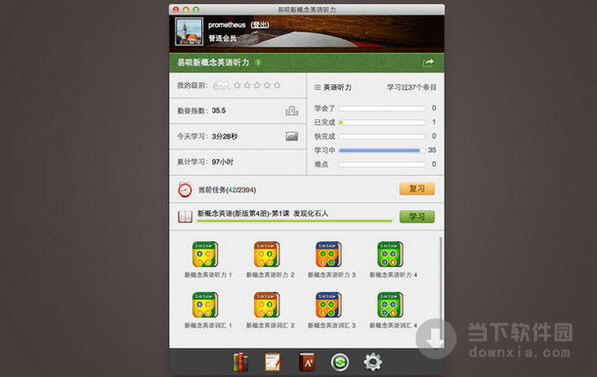
Task: Click the prometheus profile avatar
Action: pyautogui.click(x=189, y=32)
